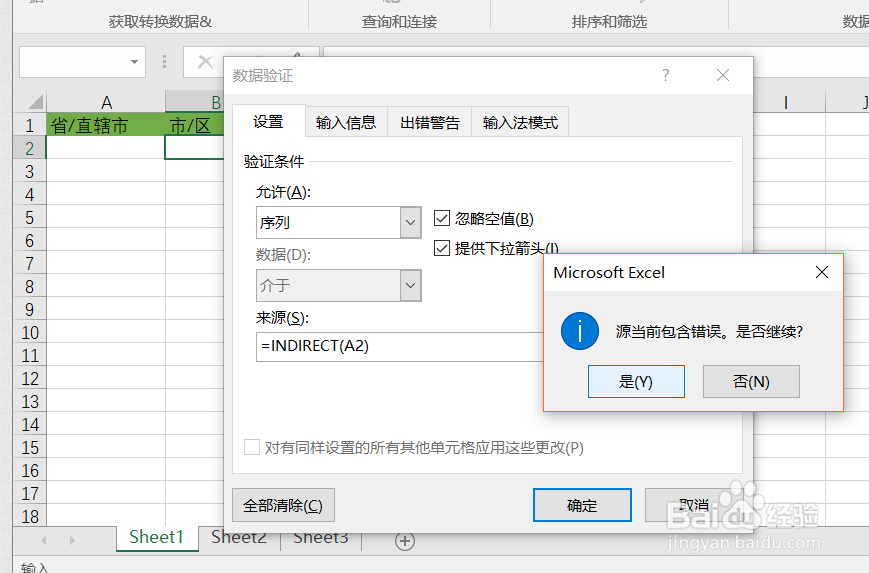Click the source field with =INDIRECT(A2)
Viewport: 869px width, 573px height.
pyautogui.click(x=400, y=346)
